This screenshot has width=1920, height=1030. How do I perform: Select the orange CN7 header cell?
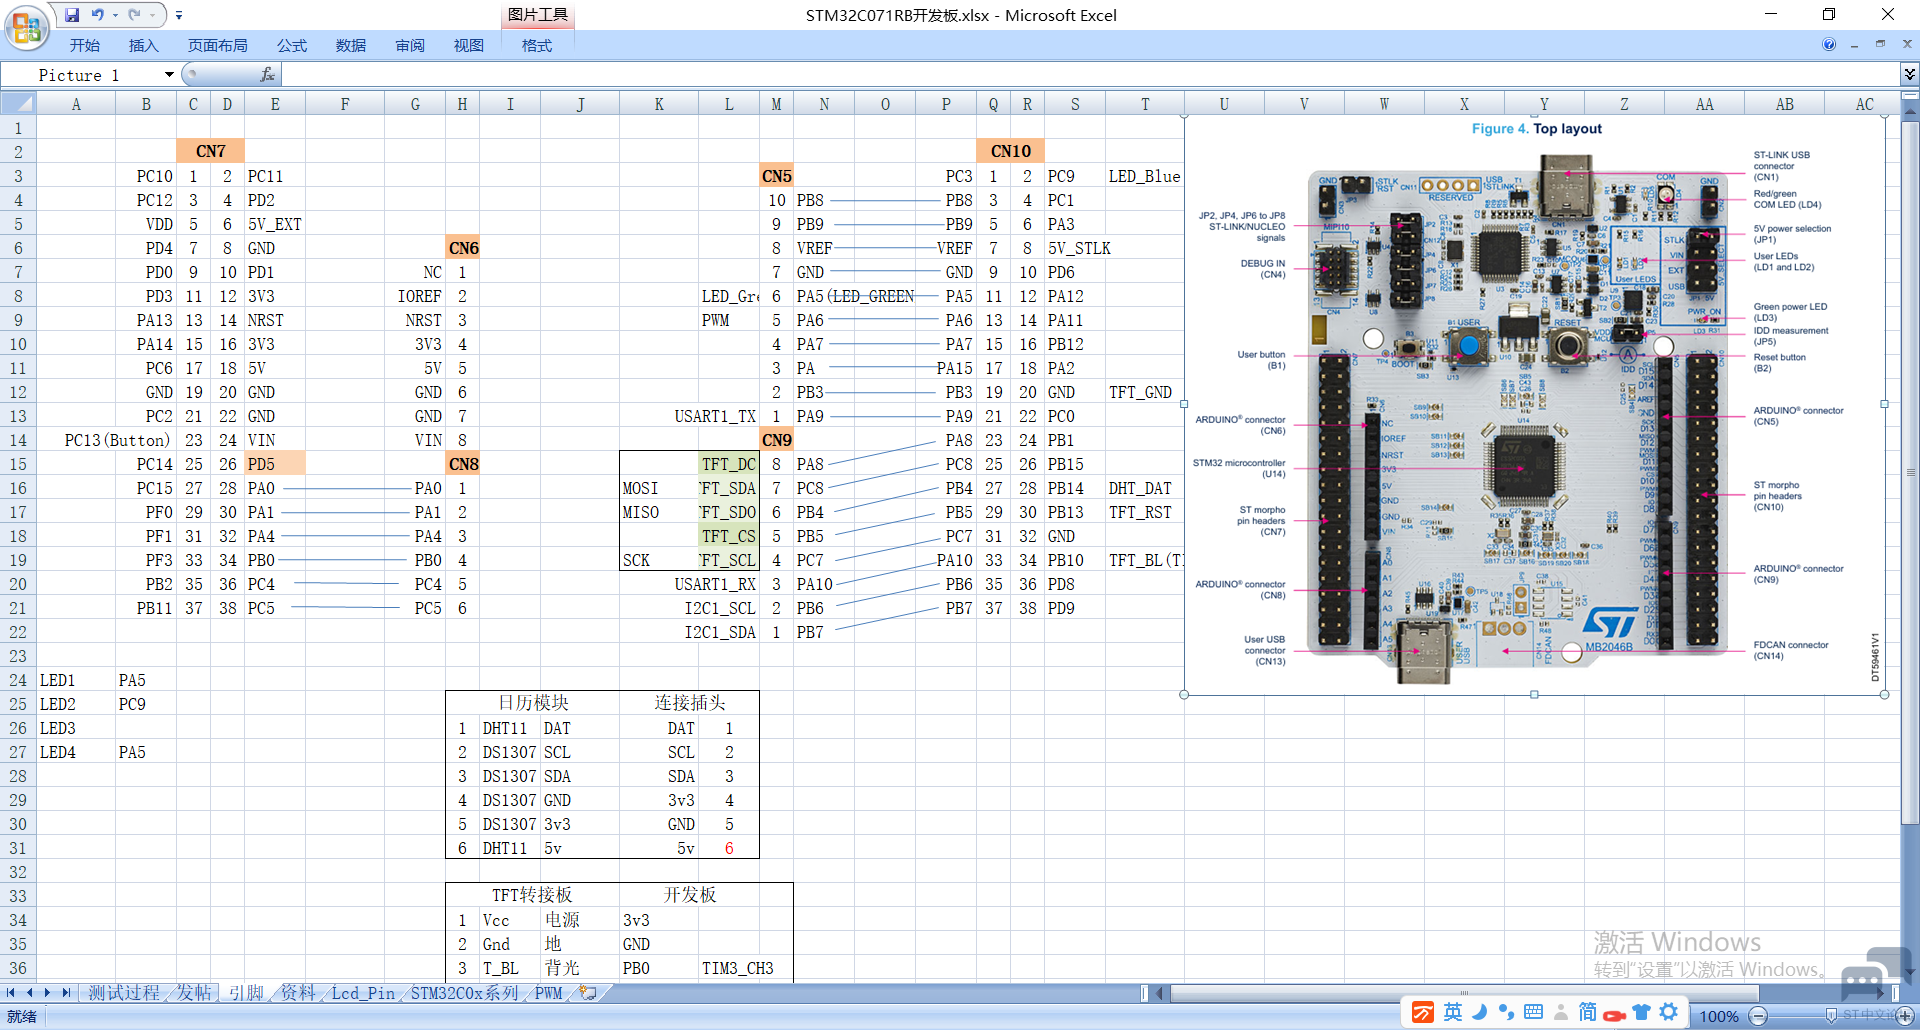click(x=211, y=152)
